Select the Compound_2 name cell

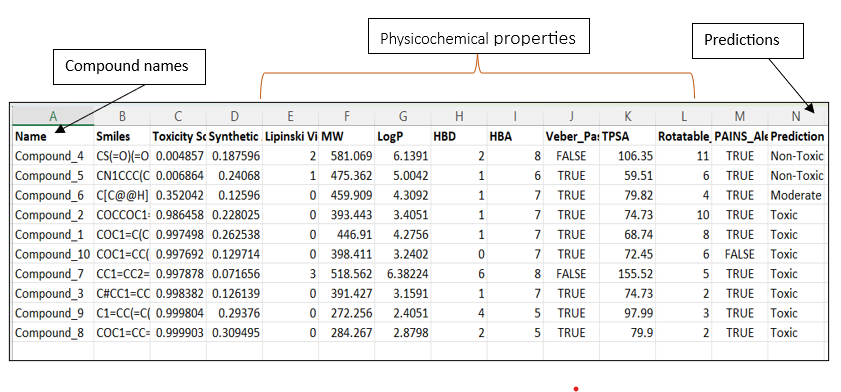(53, 215)
